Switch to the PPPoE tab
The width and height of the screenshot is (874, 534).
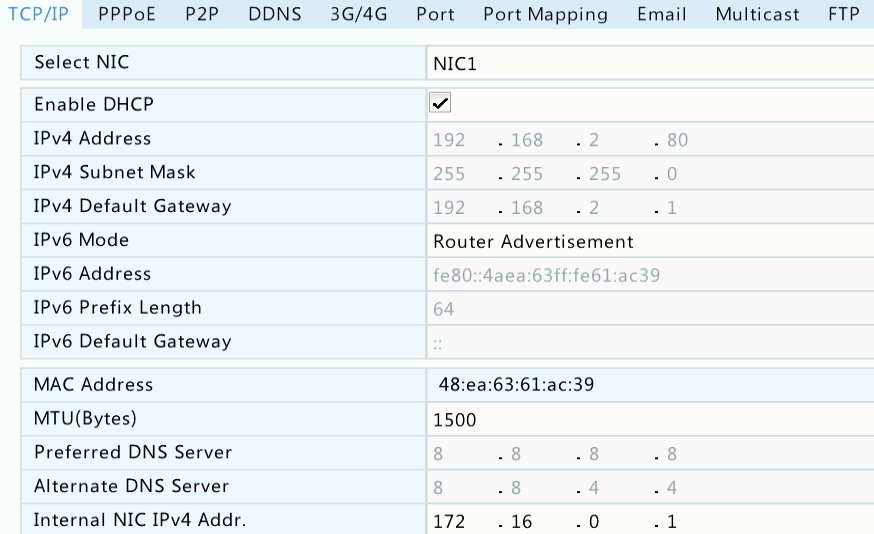click(x=127, y=14)
